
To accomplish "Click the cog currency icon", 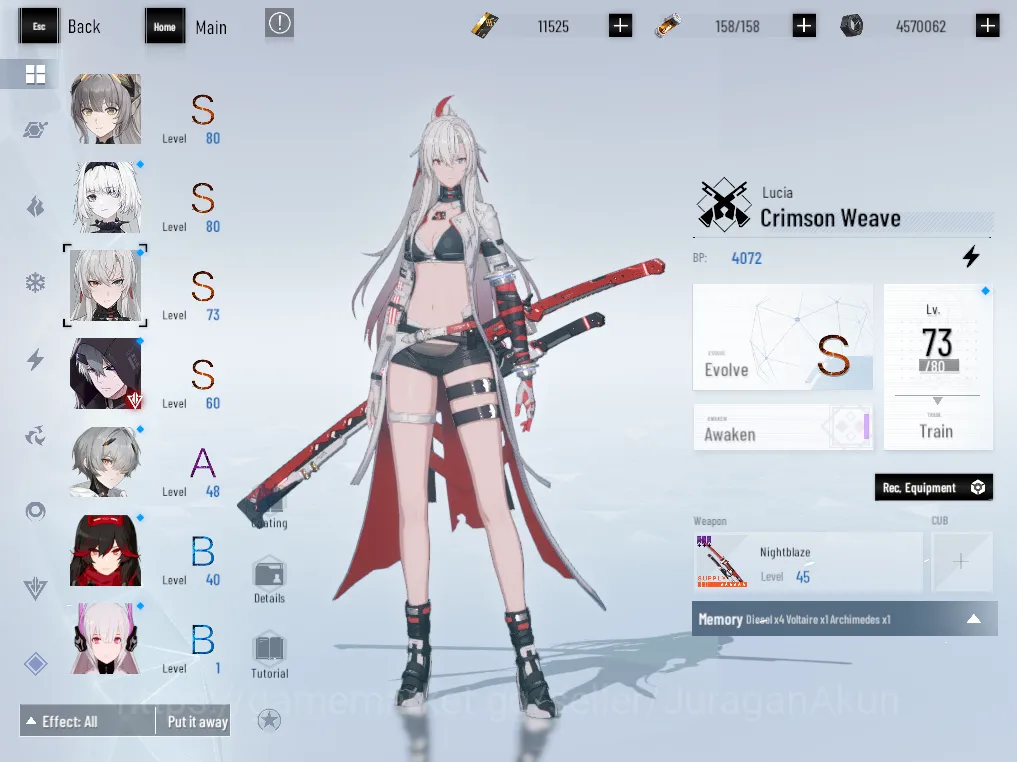I will click(x=852, y=26).
